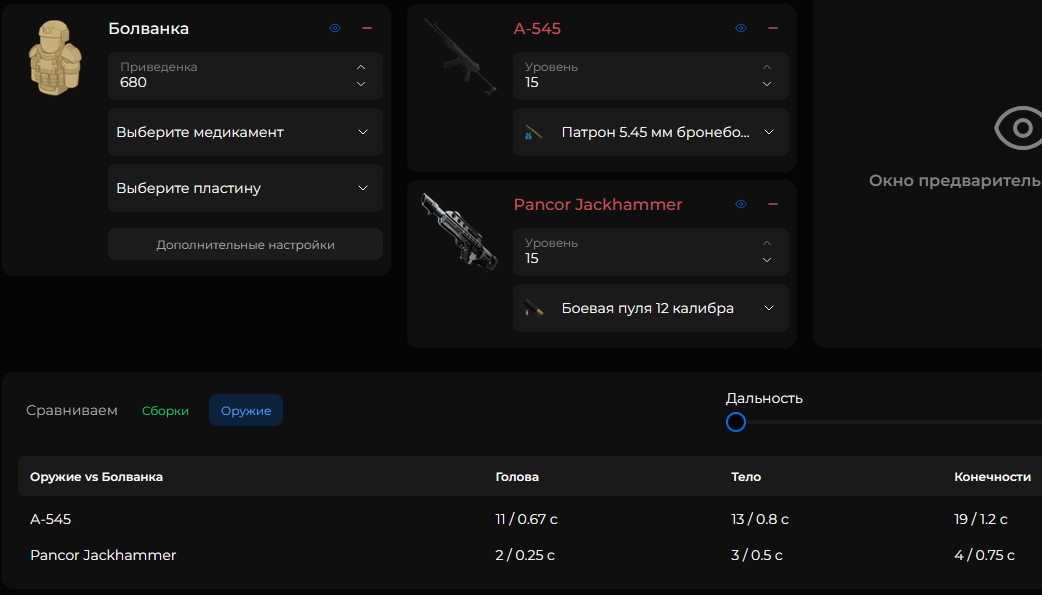Toggle visibility eye for A-545

741,28
